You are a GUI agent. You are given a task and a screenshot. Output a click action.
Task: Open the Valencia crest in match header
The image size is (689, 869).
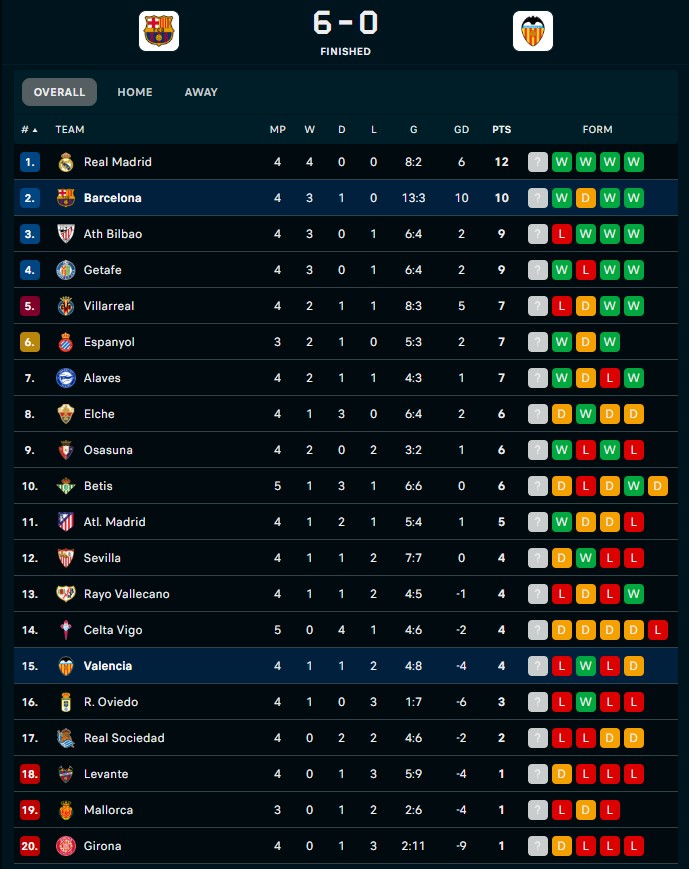pyautogui.click(x=533, y=31)
